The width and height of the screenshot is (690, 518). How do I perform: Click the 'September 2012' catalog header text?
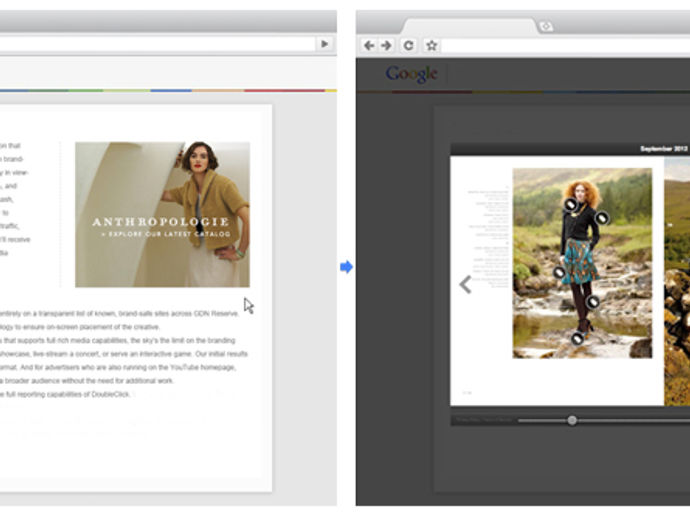pyautogui.click(x=664, y=149)
